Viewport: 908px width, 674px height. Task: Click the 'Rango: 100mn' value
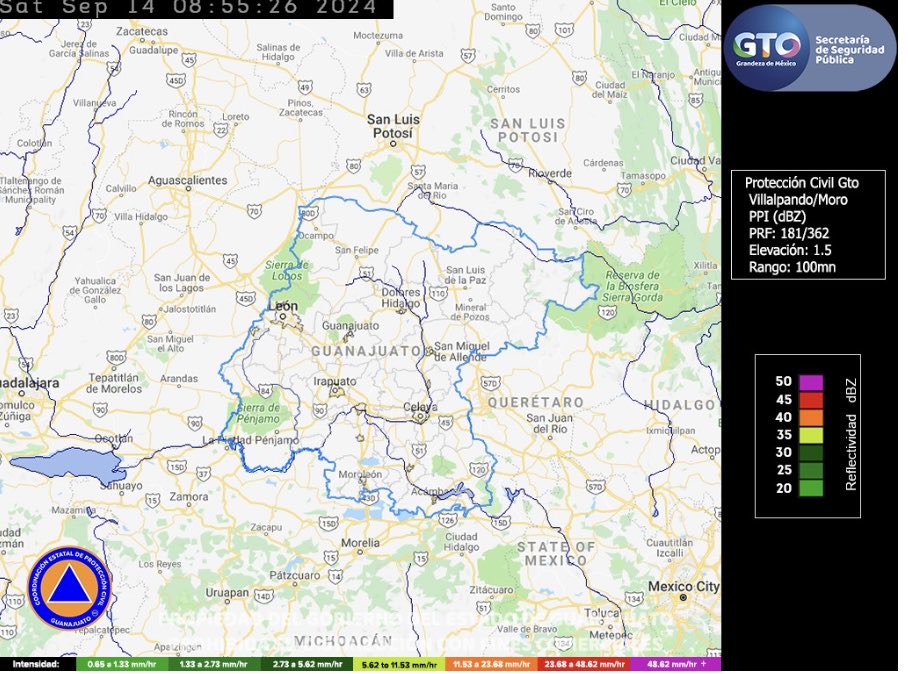pos(792,267)
